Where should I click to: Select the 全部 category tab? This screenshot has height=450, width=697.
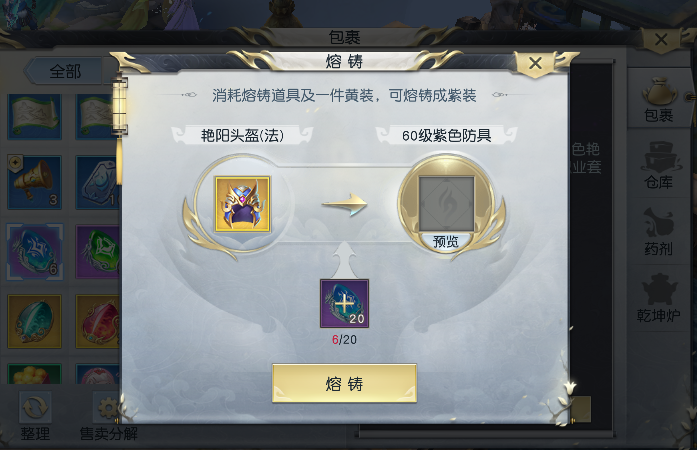point(65,71)
